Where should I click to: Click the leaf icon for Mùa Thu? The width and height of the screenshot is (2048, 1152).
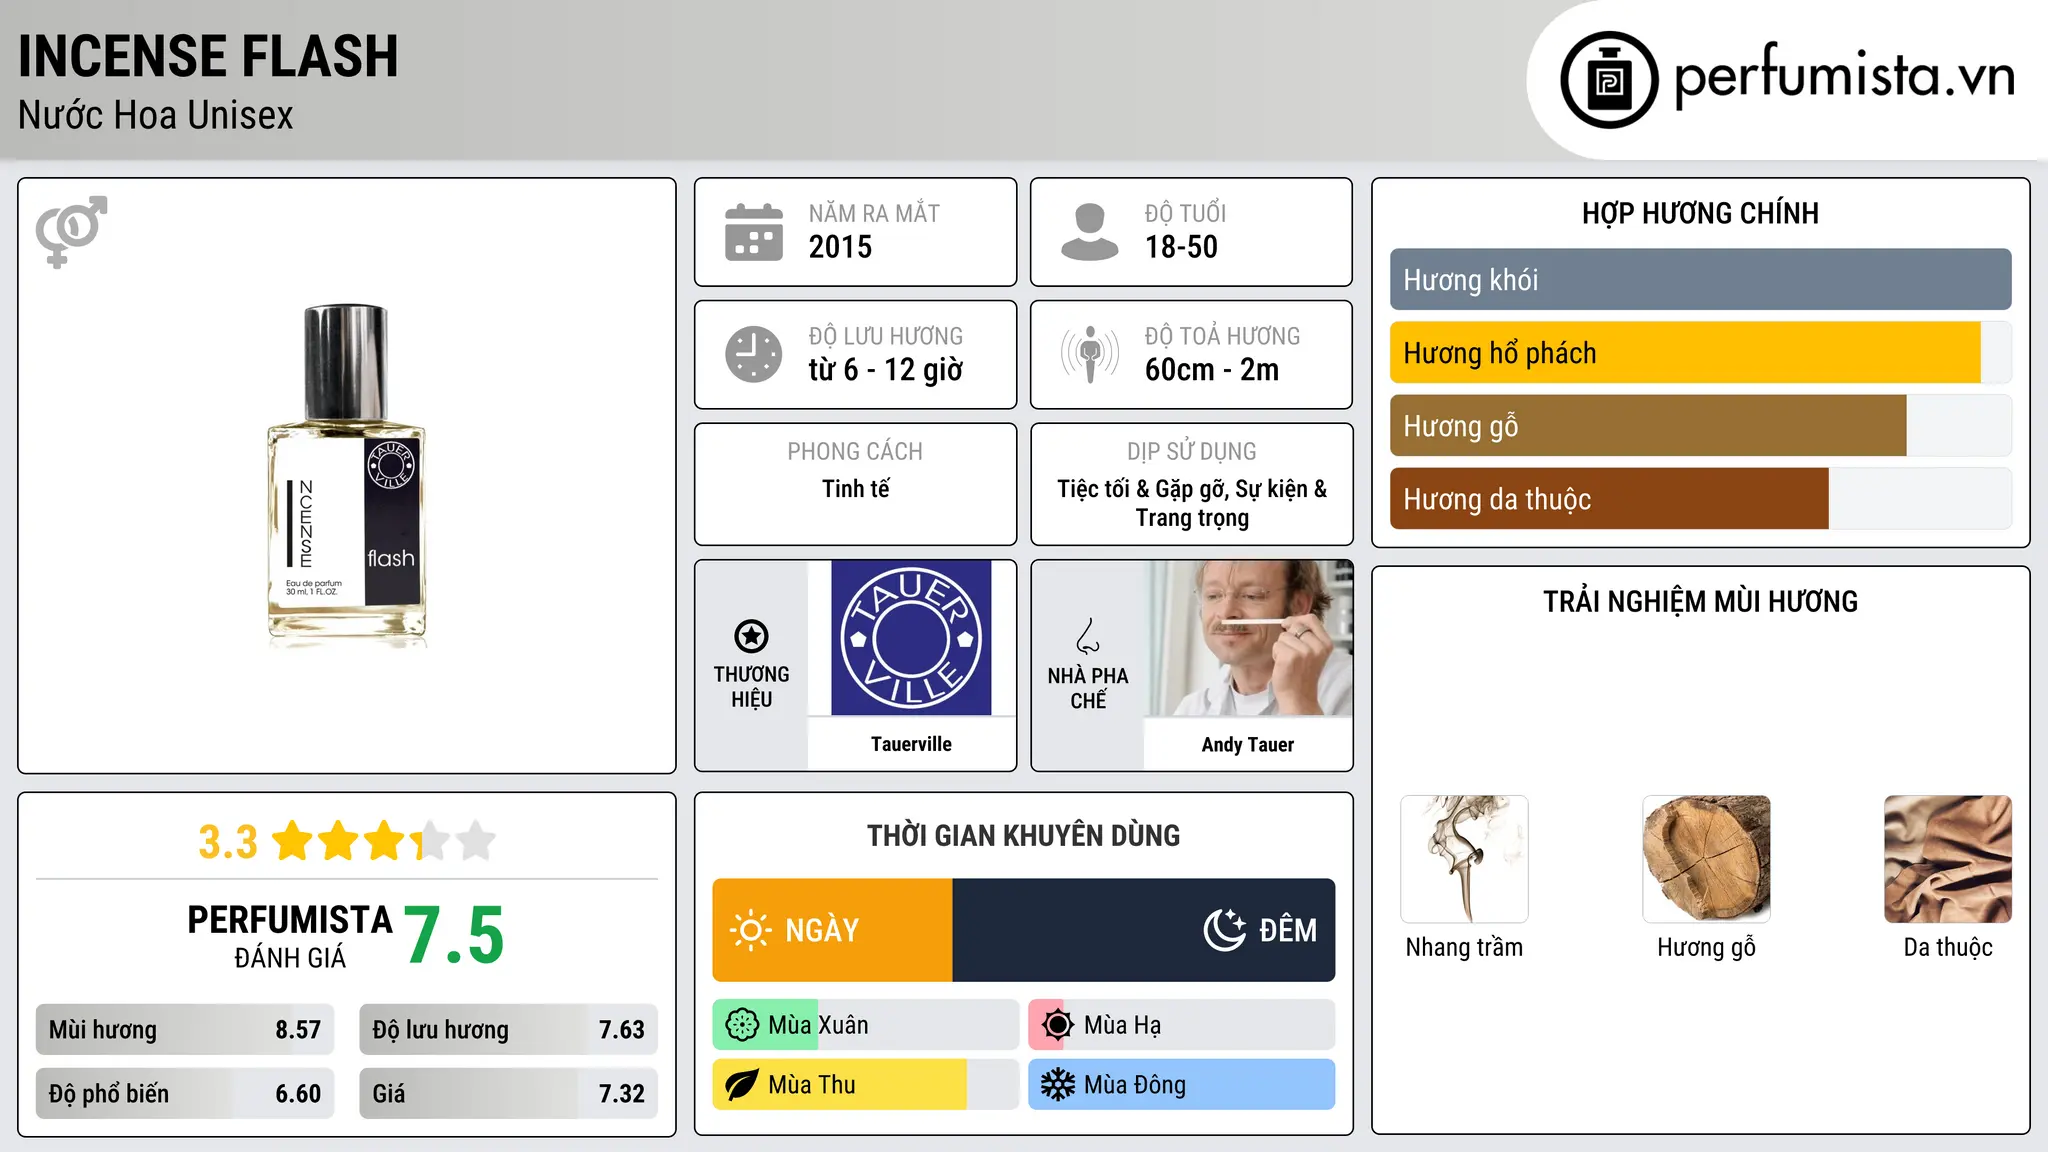pos(742,1085)
